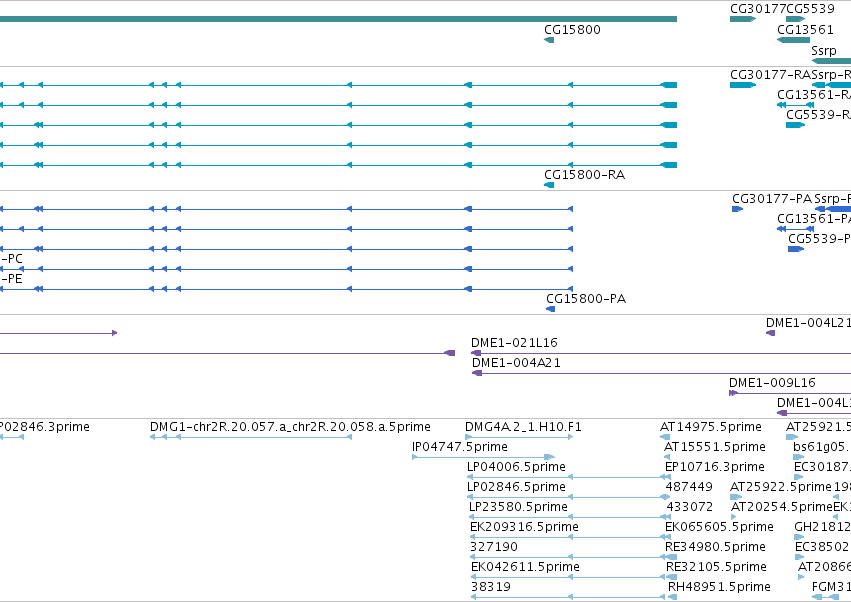This screenshot has height=602, width=851.
Task: Select the -PE protein label
Action: [11, 279]
